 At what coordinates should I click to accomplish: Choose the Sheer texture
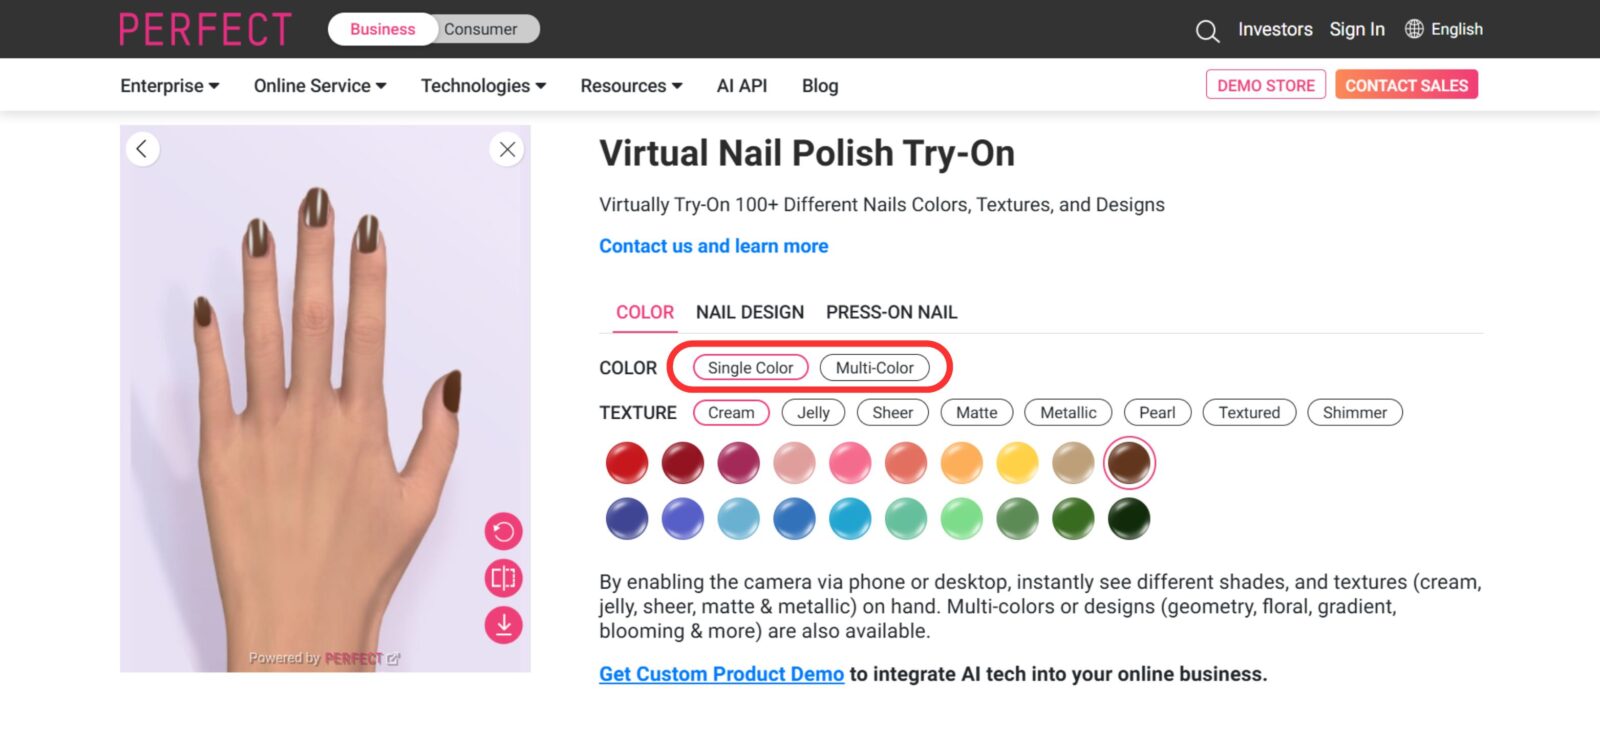coord(892,412)
